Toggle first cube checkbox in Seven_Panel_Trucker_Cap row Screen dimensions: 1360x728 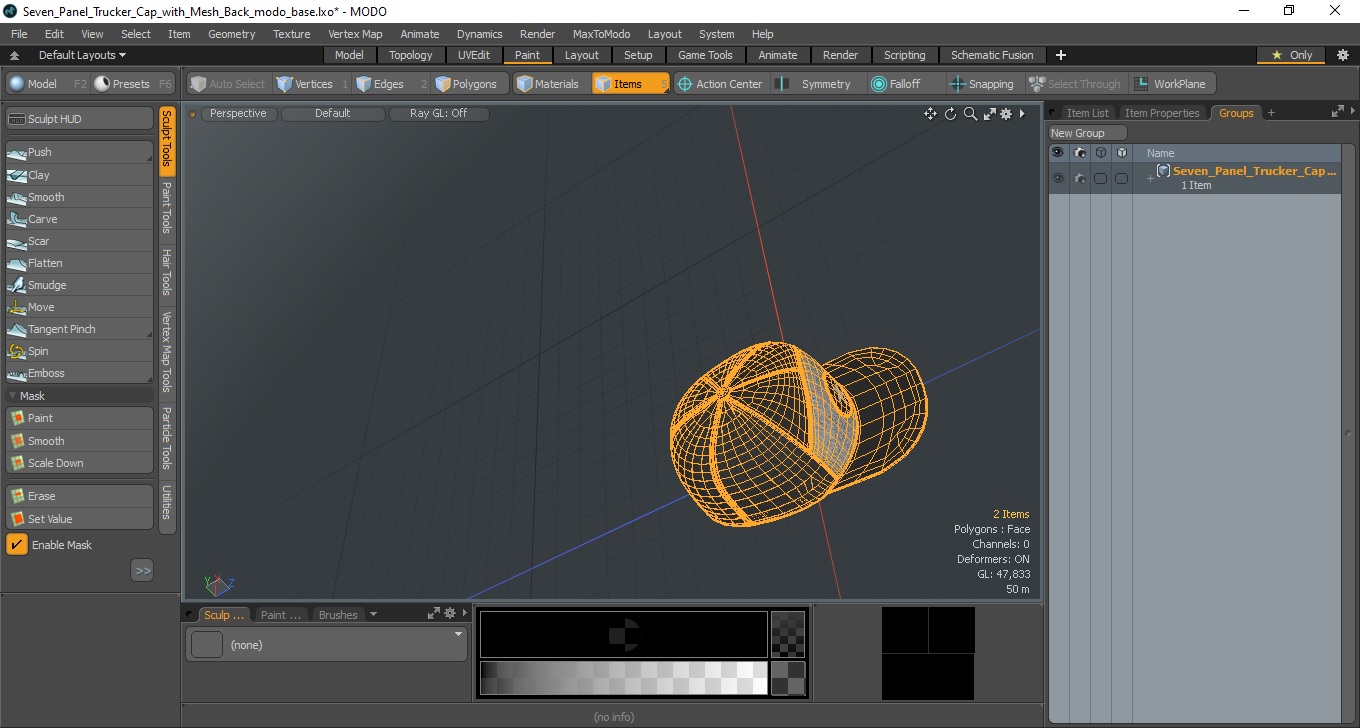click(x=1100, y=178)
